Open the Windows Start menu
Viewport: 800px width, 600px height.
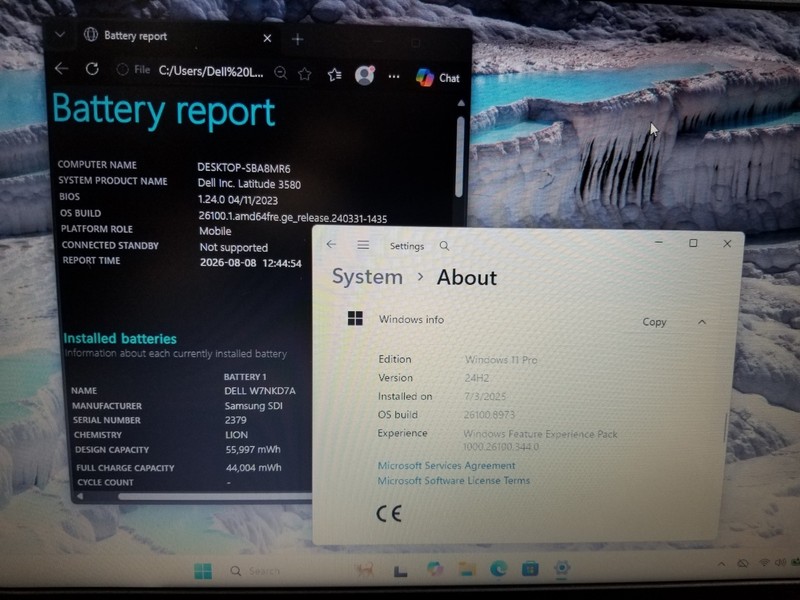[x=203, y=571]
